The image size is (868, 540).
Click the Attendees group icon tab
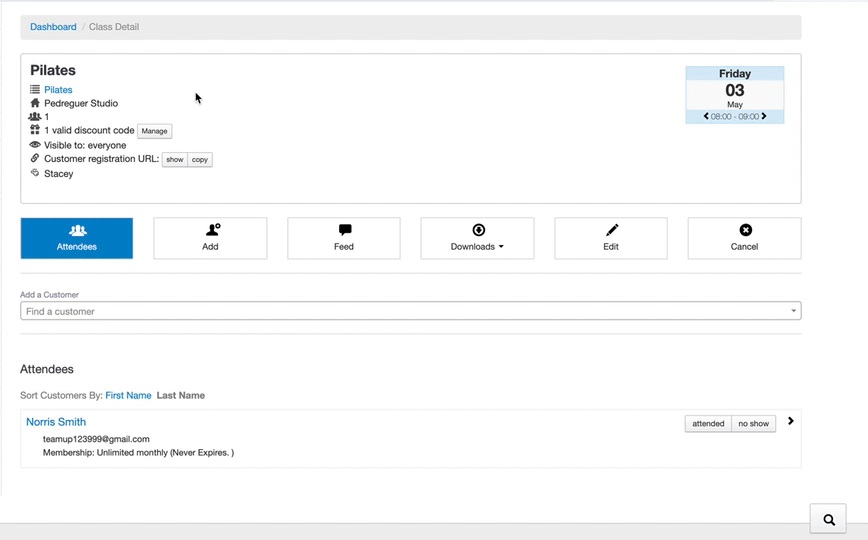pyautogui.click(x=77, y=231)
